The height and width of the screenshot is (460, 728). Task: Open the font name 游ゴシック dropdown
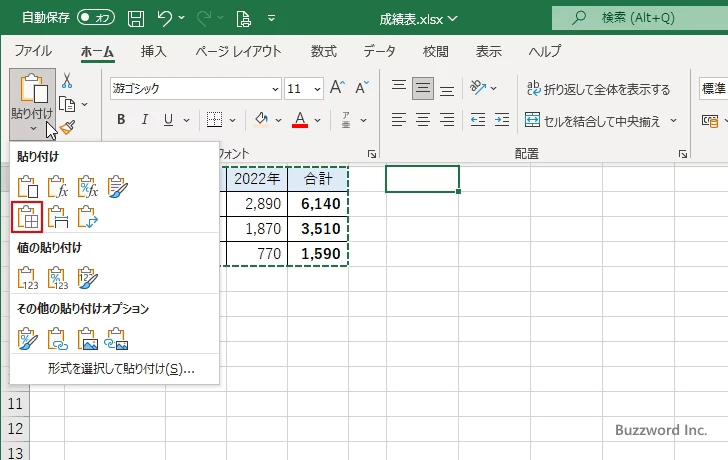point(275,89)
